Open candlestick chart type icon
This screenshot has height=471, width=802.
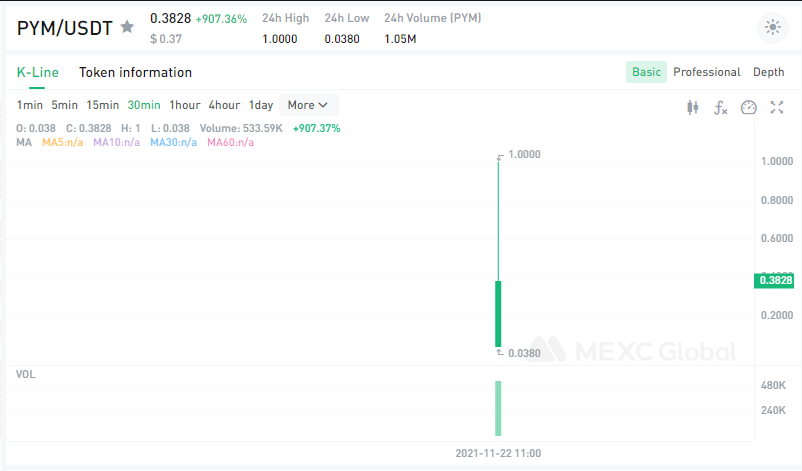[x=693, y=107]
